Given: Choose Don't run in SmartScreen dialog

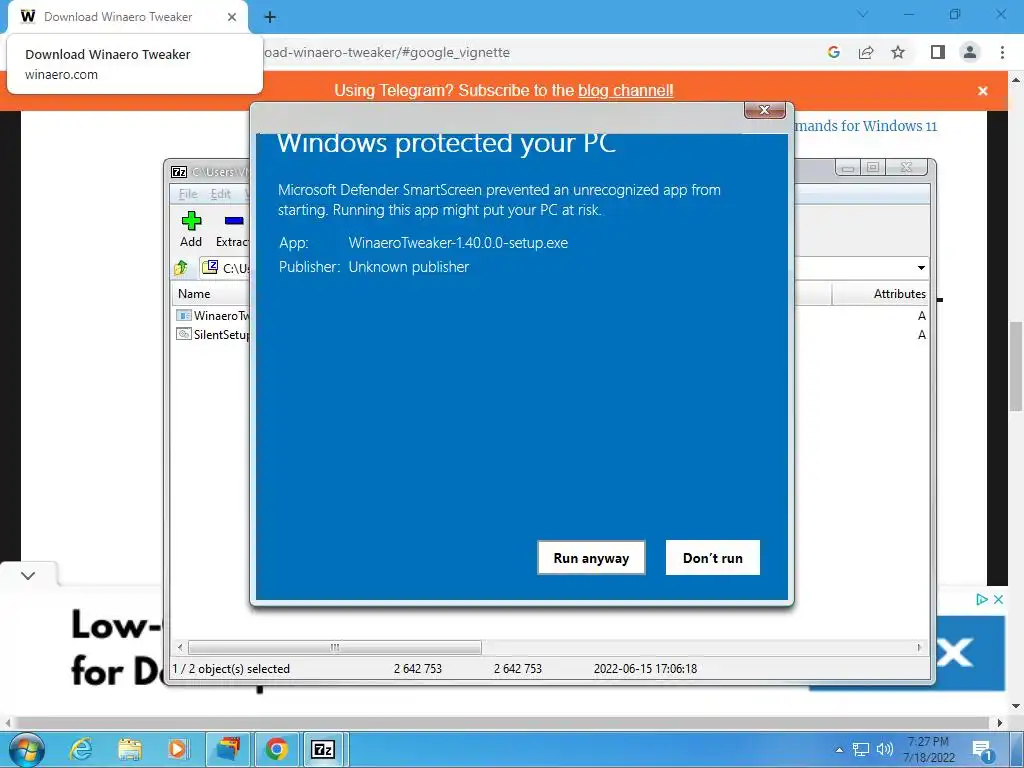Looking at the screenshot, I should pyautogui.click(x=712, y=558).
